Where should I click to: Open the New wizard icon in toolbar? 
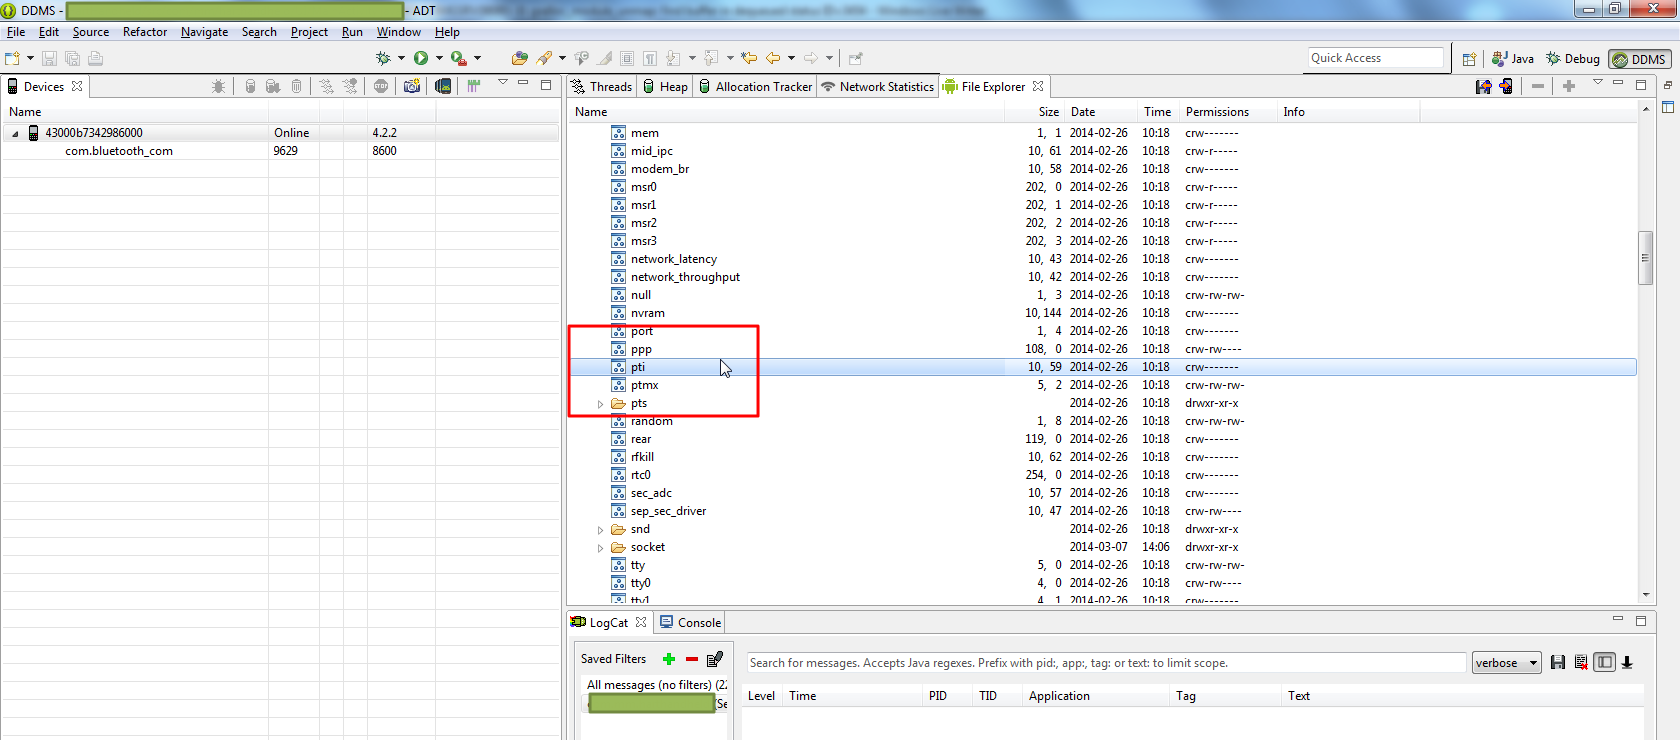[13, 58]
